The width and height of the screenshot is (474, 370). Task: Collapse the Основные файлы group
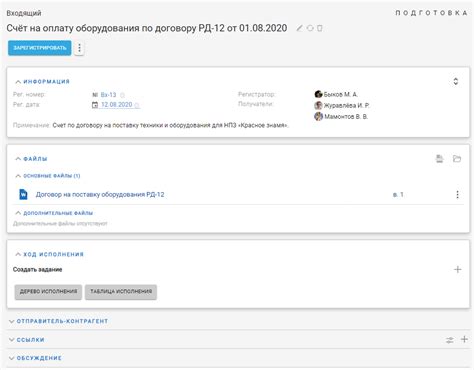[18, 176]
